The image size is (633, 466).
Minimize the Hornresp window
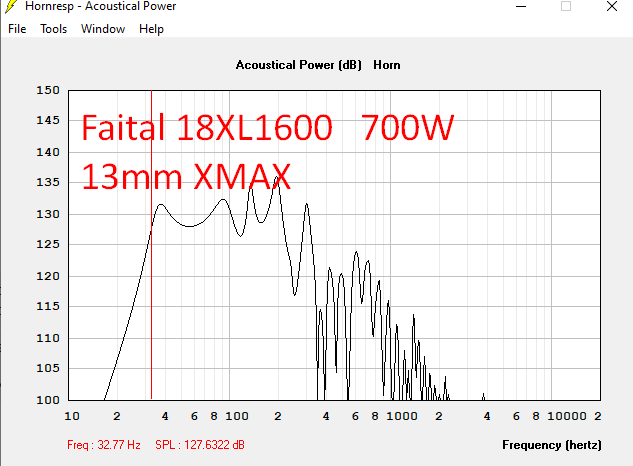521,6
